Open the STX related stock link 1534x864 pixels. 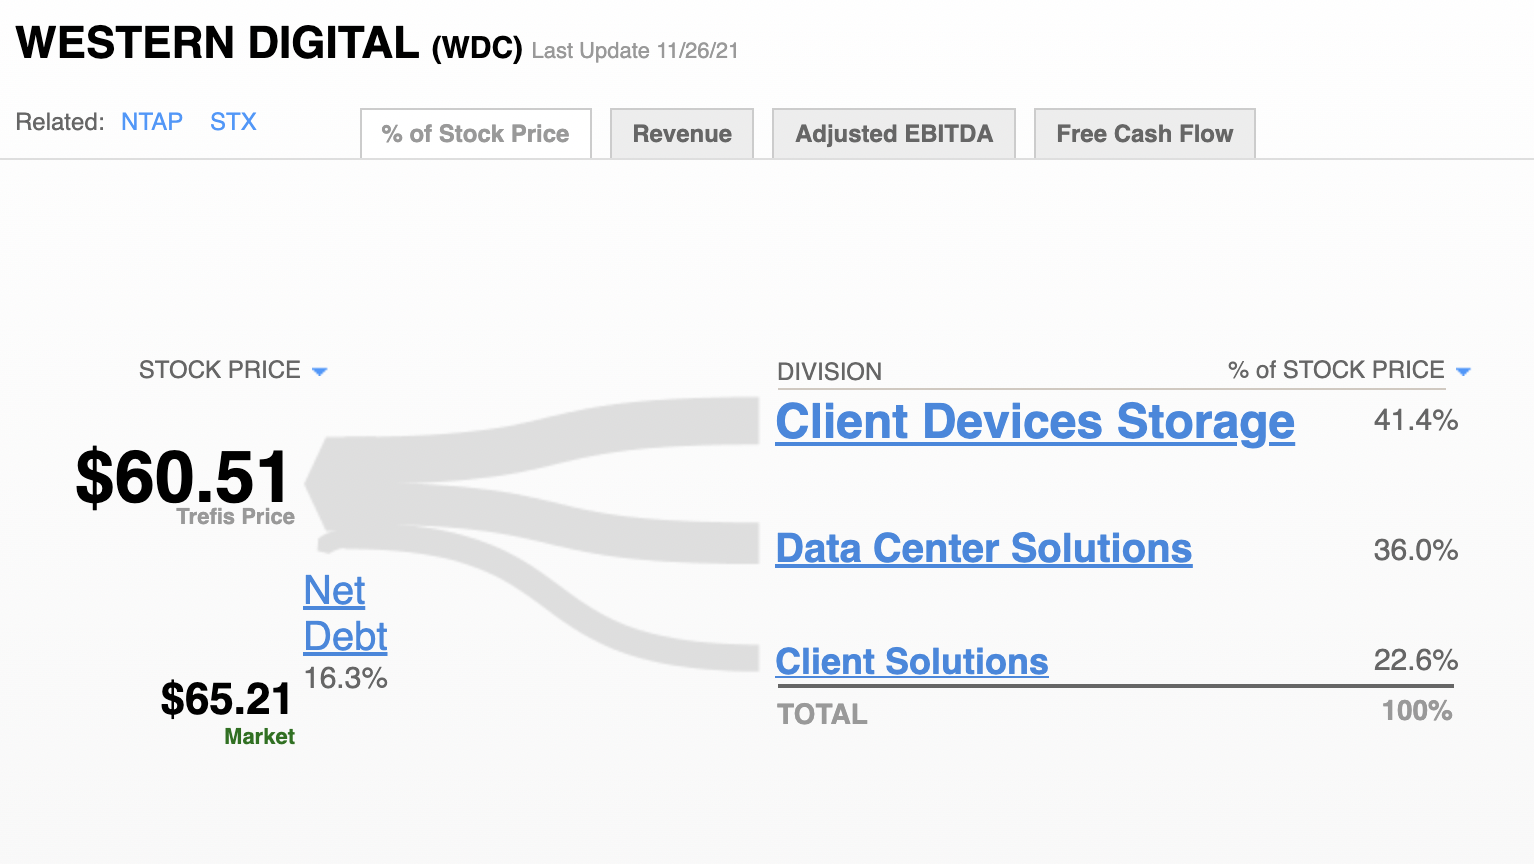[x=233, y=122]
